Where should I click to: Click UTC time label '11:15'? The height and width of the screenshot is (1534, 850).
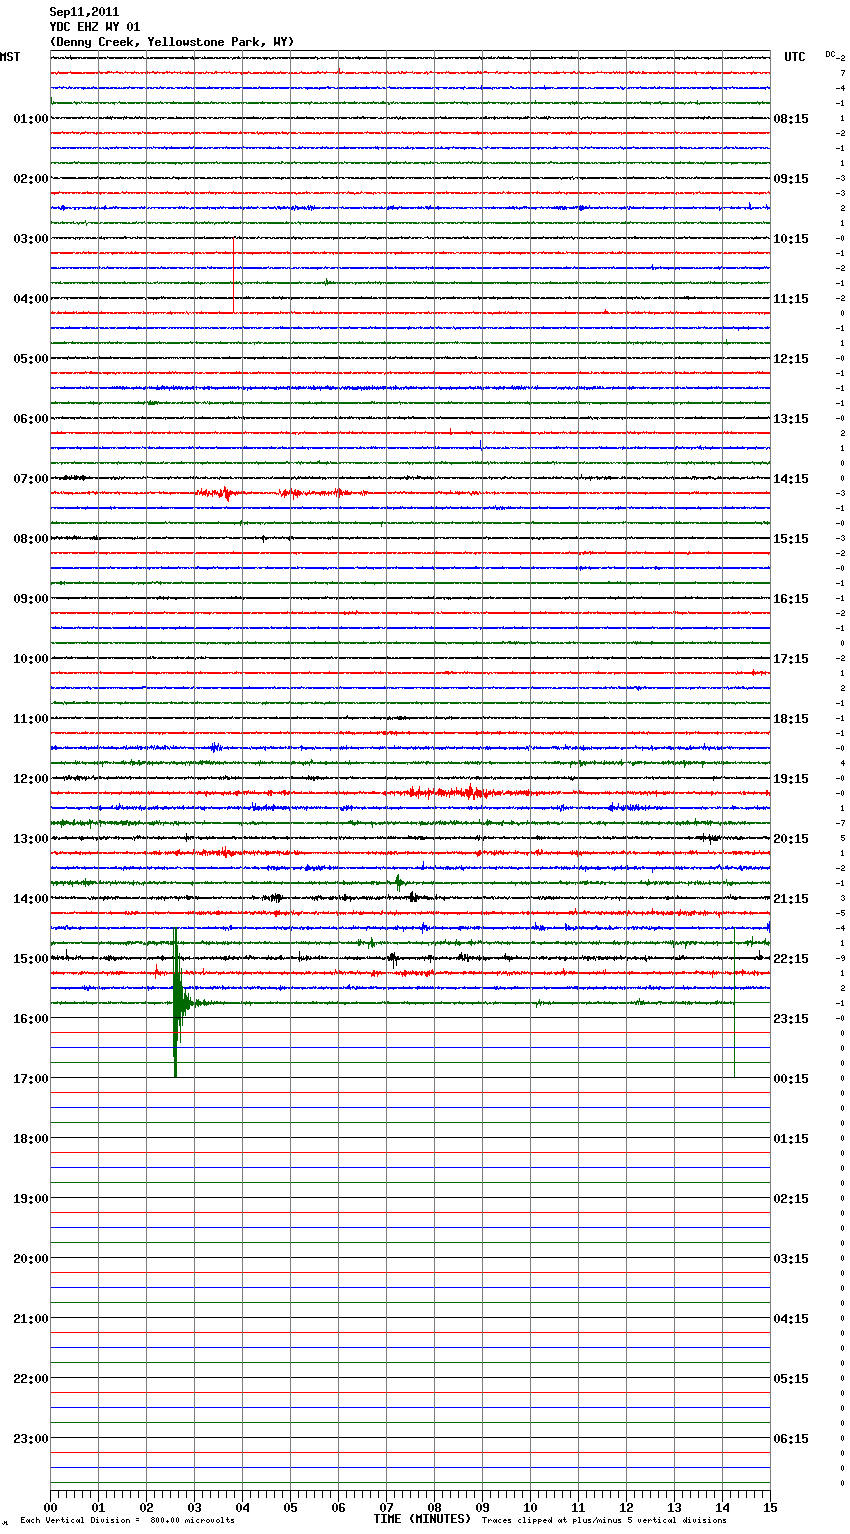[791, 299]
